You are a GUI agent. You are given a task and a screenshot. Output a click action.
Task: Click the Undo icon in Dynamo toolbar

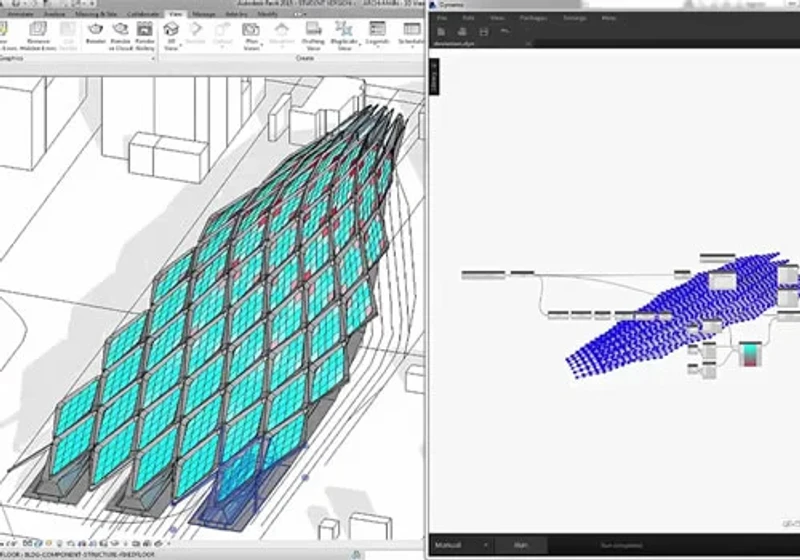pos(505,32)
